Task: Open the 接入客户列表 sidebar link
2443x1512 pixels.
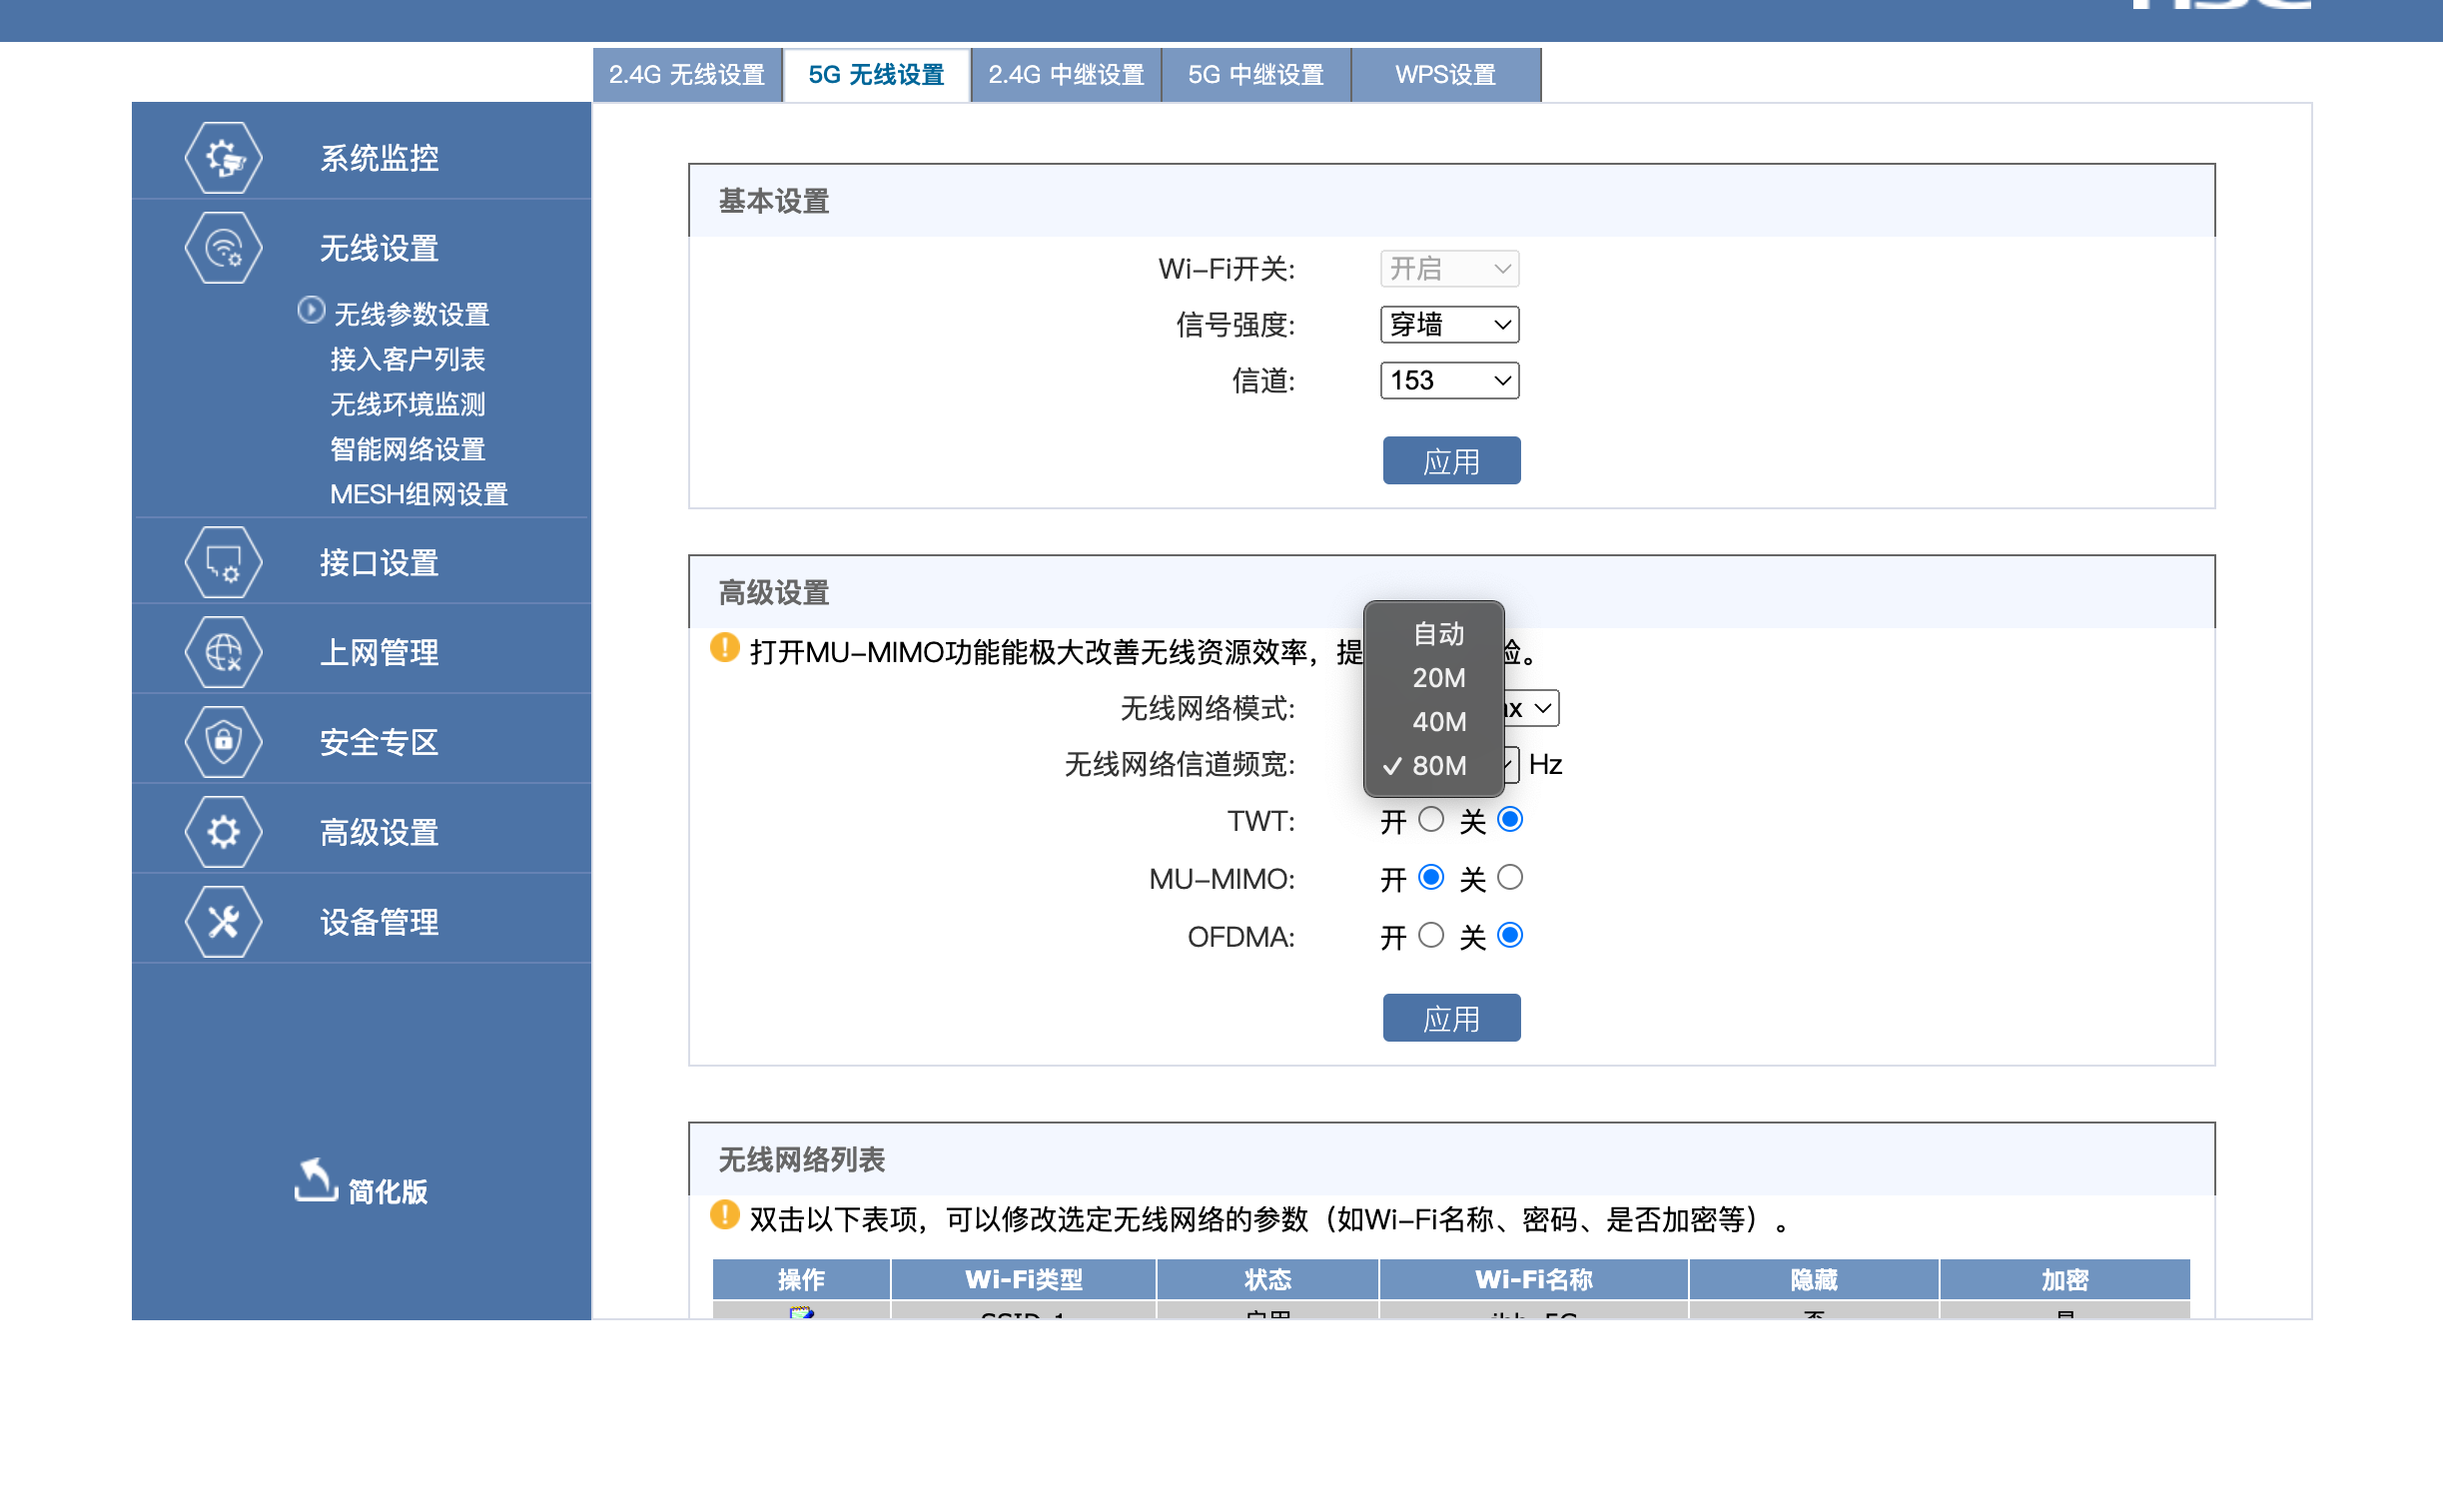Action: tap(407, 359)
